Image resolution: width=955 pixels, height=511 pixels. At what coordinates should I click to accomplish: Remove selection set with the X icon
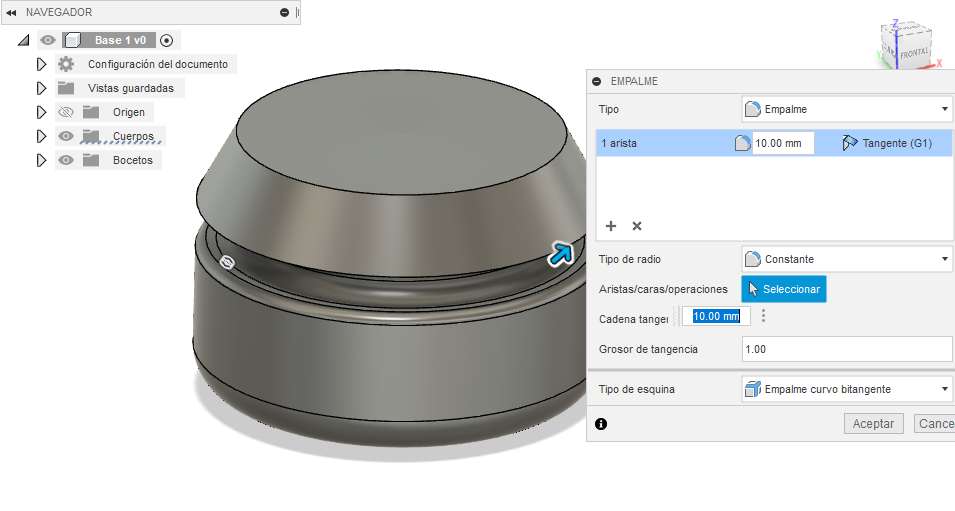coord(637,226)
